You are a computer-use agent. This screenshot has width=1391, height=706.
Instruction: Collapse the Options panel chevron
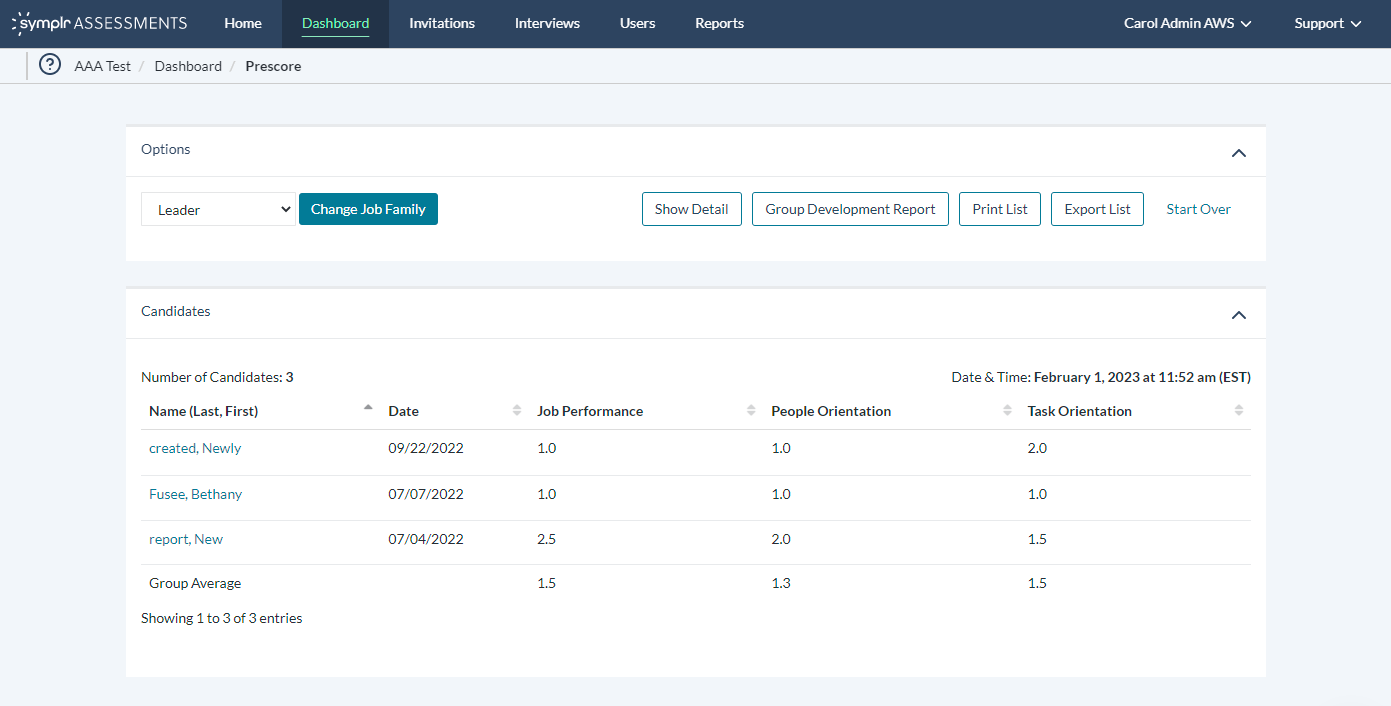pos(1238,153)
